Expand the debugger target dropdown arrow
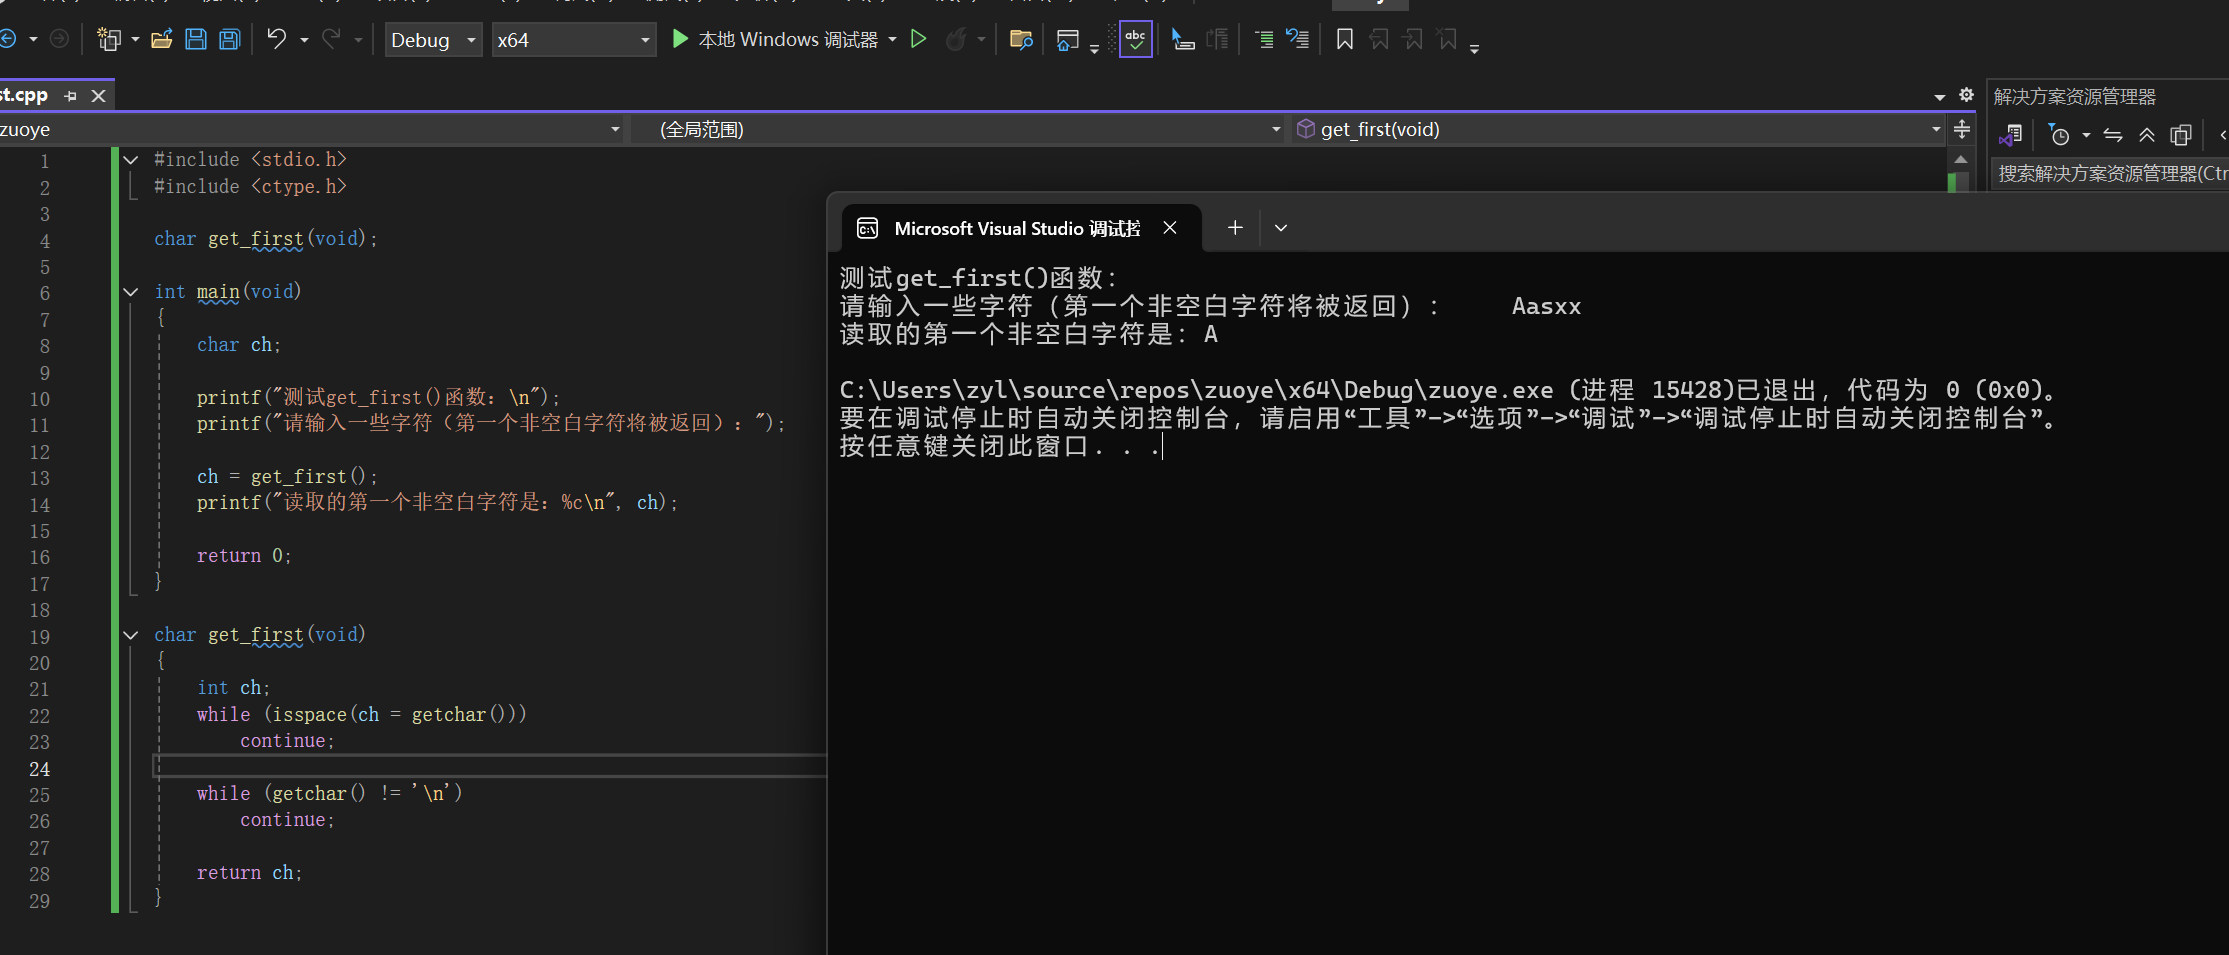 pos(892,40)
